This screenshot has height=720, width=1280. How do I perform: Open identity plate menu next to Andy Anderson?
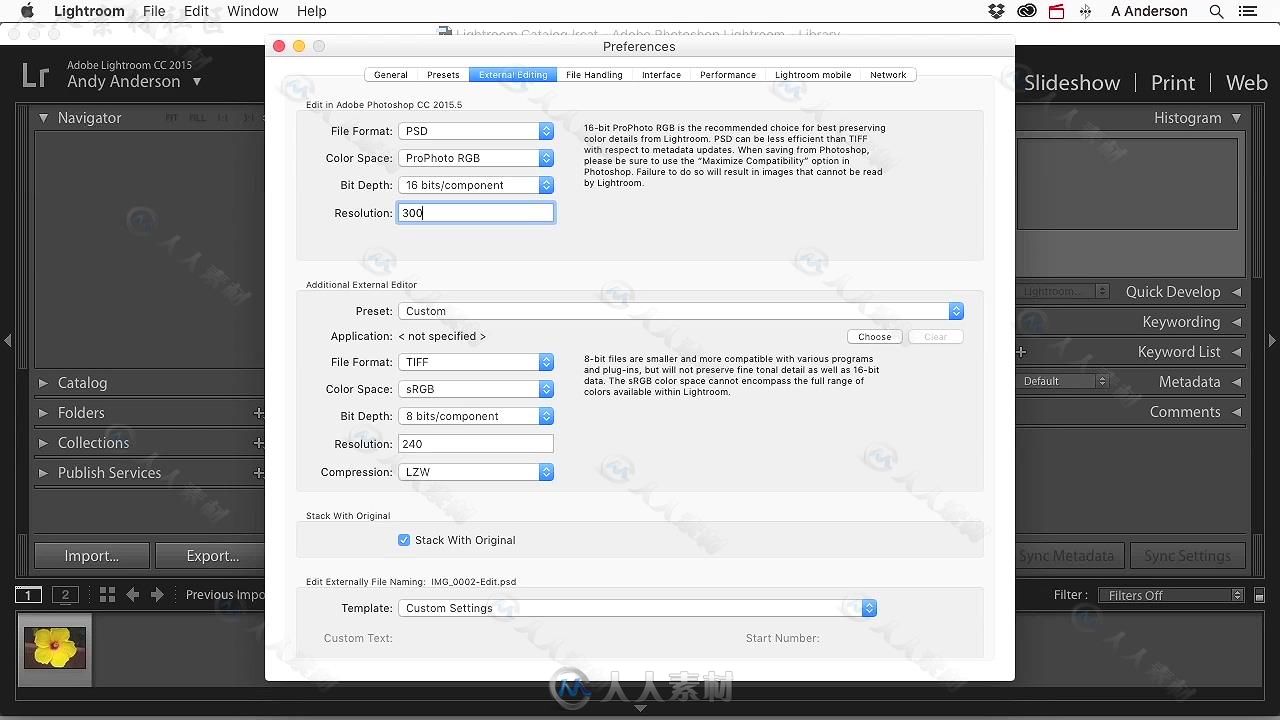coord(197,82)
